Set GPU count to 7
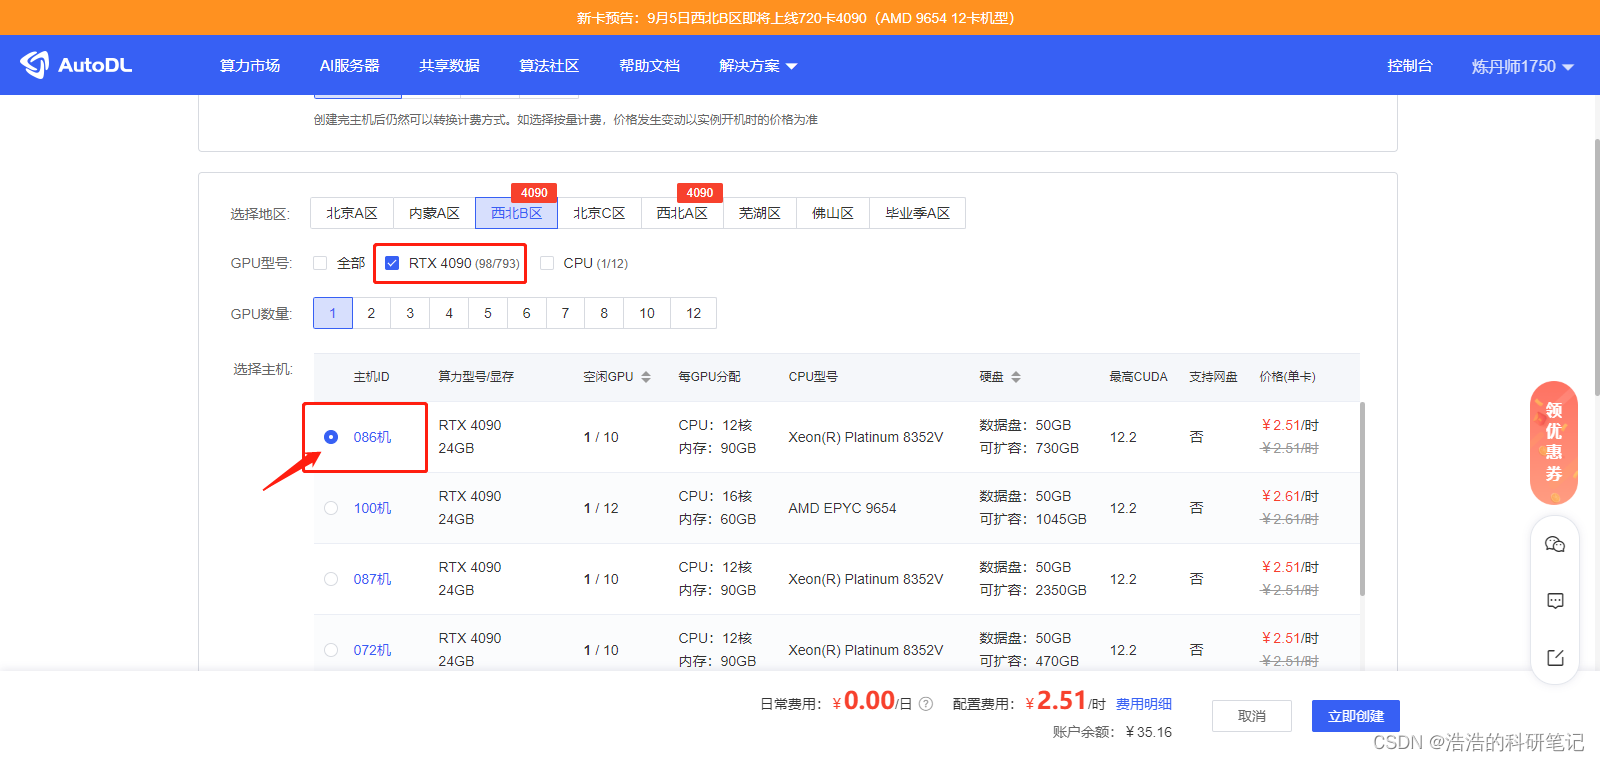1600x761 pixels. (565, 313)
